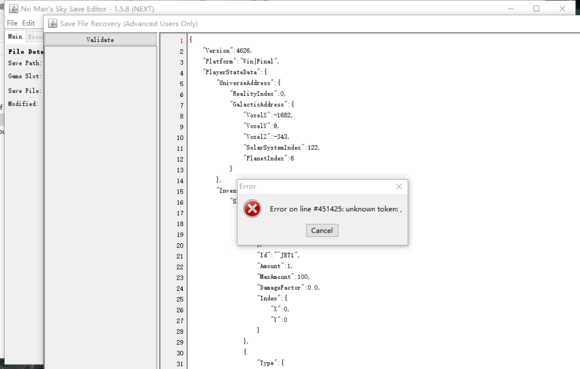Close the Save Editor main window

point(562,9)
